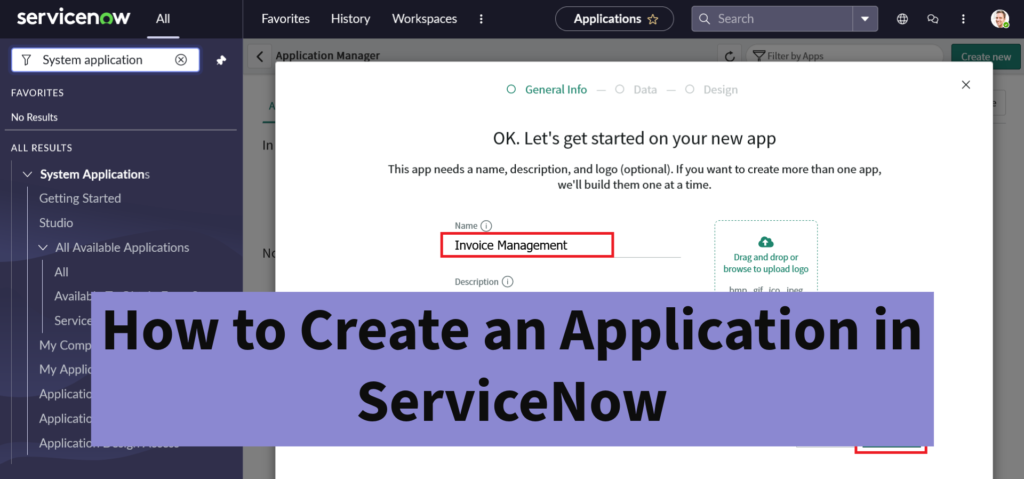This screenshot has height=479, width=1024.
Task: Go back with the Application Manager arrow
Action: pos(260,56)
